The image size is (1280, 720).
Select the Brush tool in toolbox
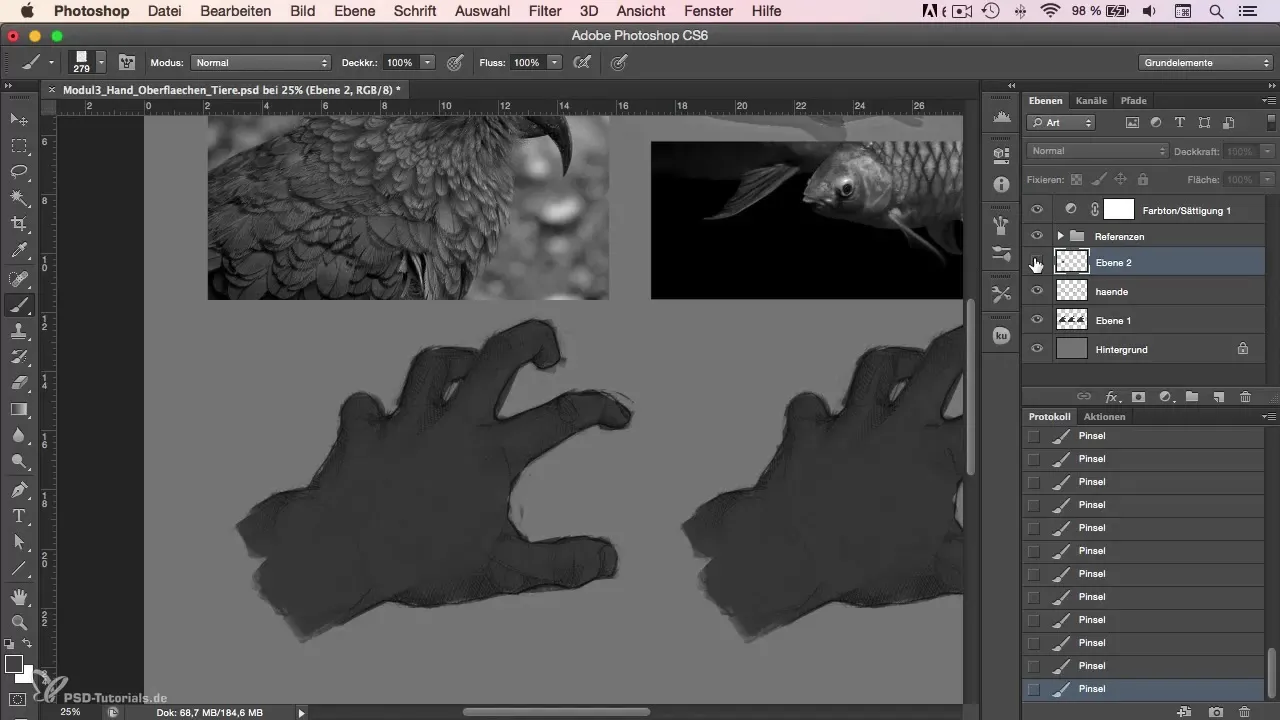point(19,305)
